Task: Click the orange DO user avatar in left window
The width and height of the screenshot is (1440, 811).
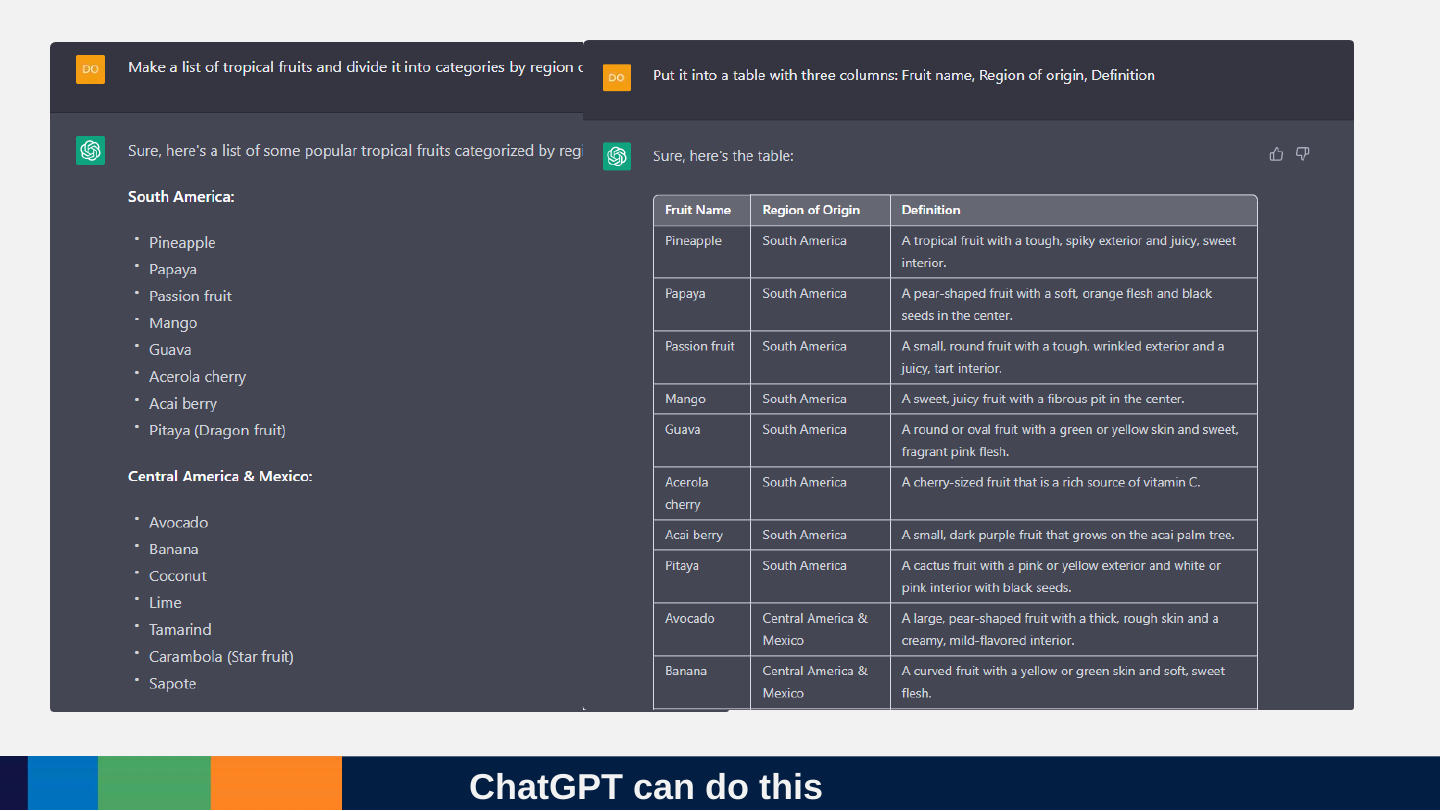Action: tap(90, 69)
